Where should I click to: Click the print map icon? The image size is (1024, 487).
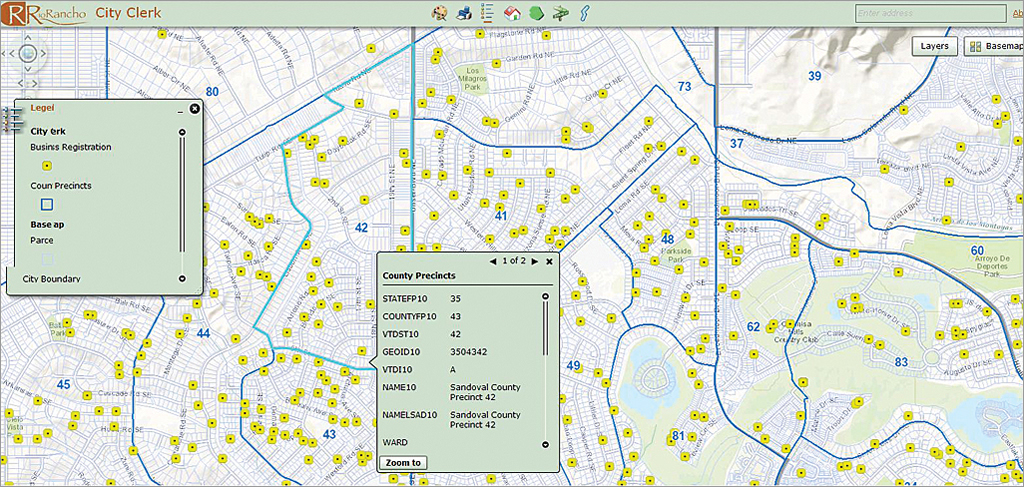pyautogui.click(x=464, y=13)
